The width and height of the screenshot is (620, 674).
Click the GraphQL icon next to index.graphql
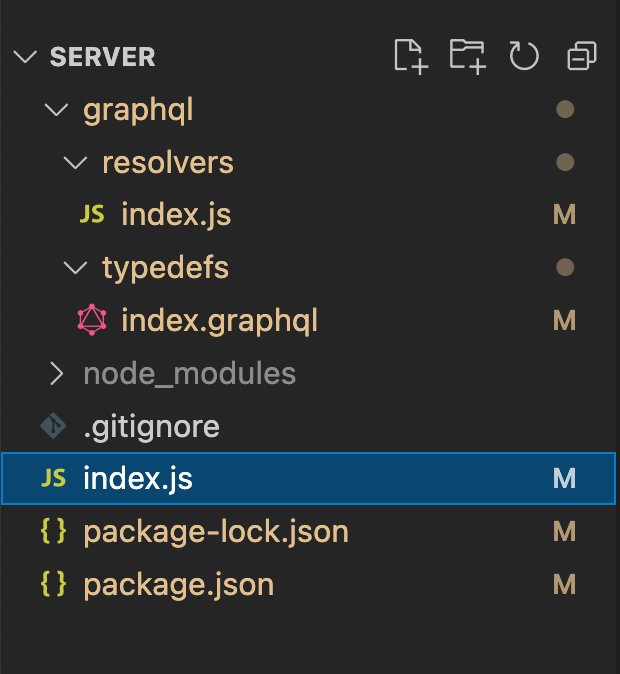click(x=92, y=320)
